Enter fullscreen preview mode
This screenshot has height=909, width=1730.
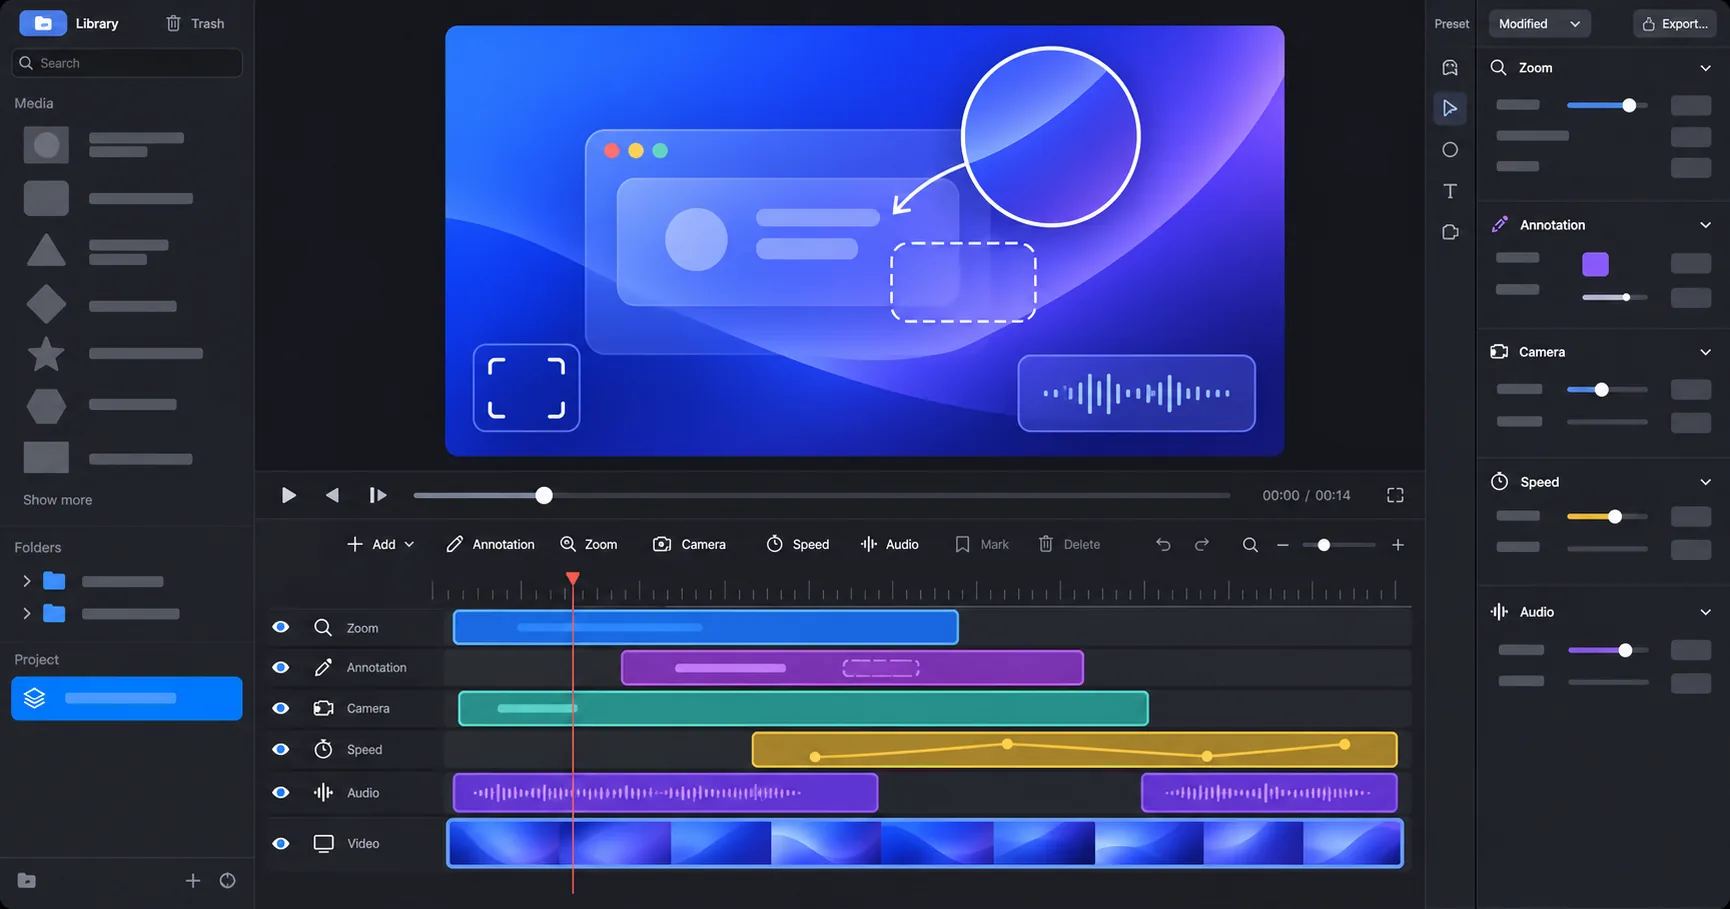coord(1395,495)
